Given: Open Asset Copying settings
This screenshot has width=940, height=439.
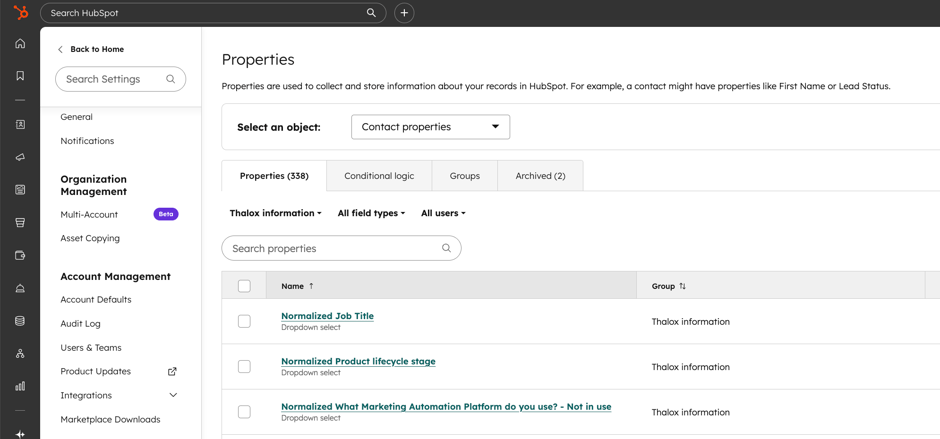Looking at the screenshot, I should (x=90, y=238).
